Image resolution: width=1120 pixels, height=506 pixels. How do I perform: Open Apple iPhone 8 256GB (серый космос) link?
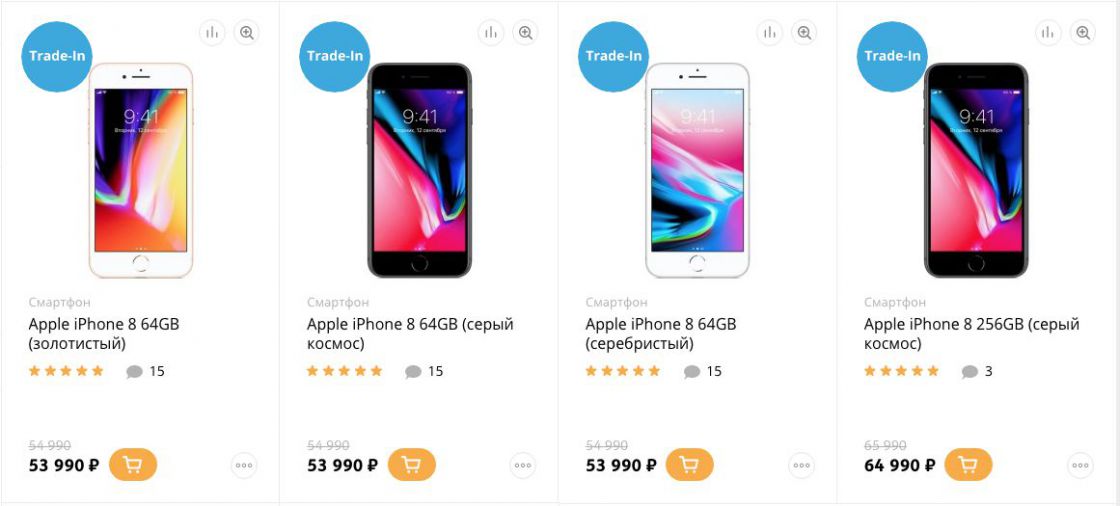(971, 334)
